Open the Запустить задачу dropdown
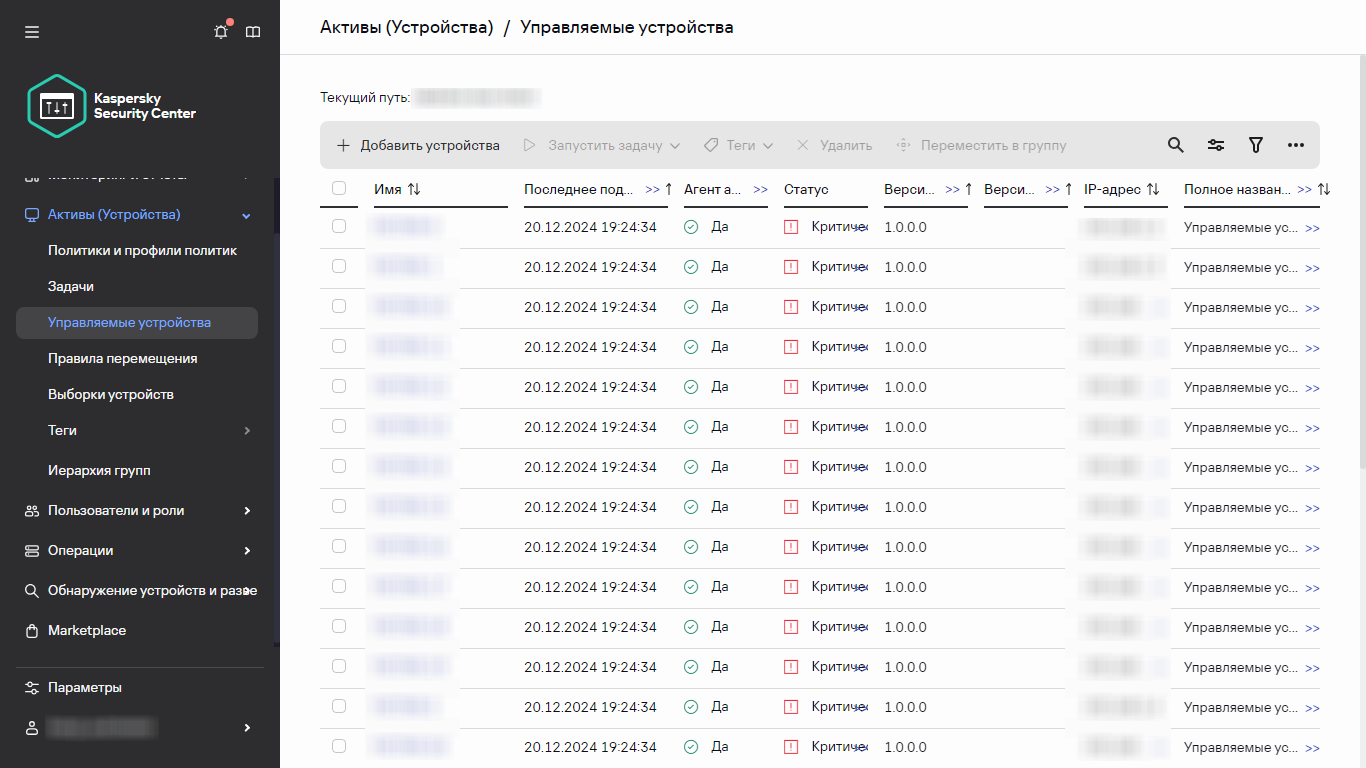This screenshot has width=1366, height=768. 601,145
